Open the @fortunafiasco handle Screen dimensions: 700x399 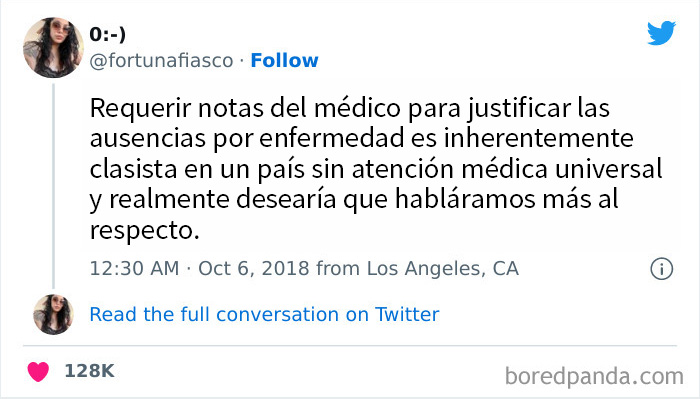[162, 61]
